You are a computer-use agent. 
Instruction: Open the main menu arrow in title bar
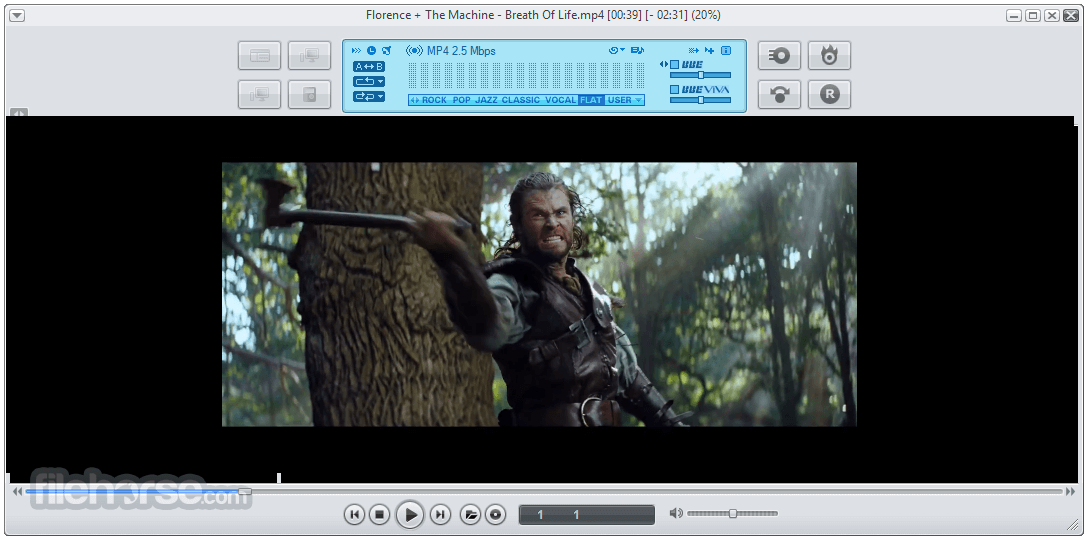pyautogui.click(x=17, y=15)
